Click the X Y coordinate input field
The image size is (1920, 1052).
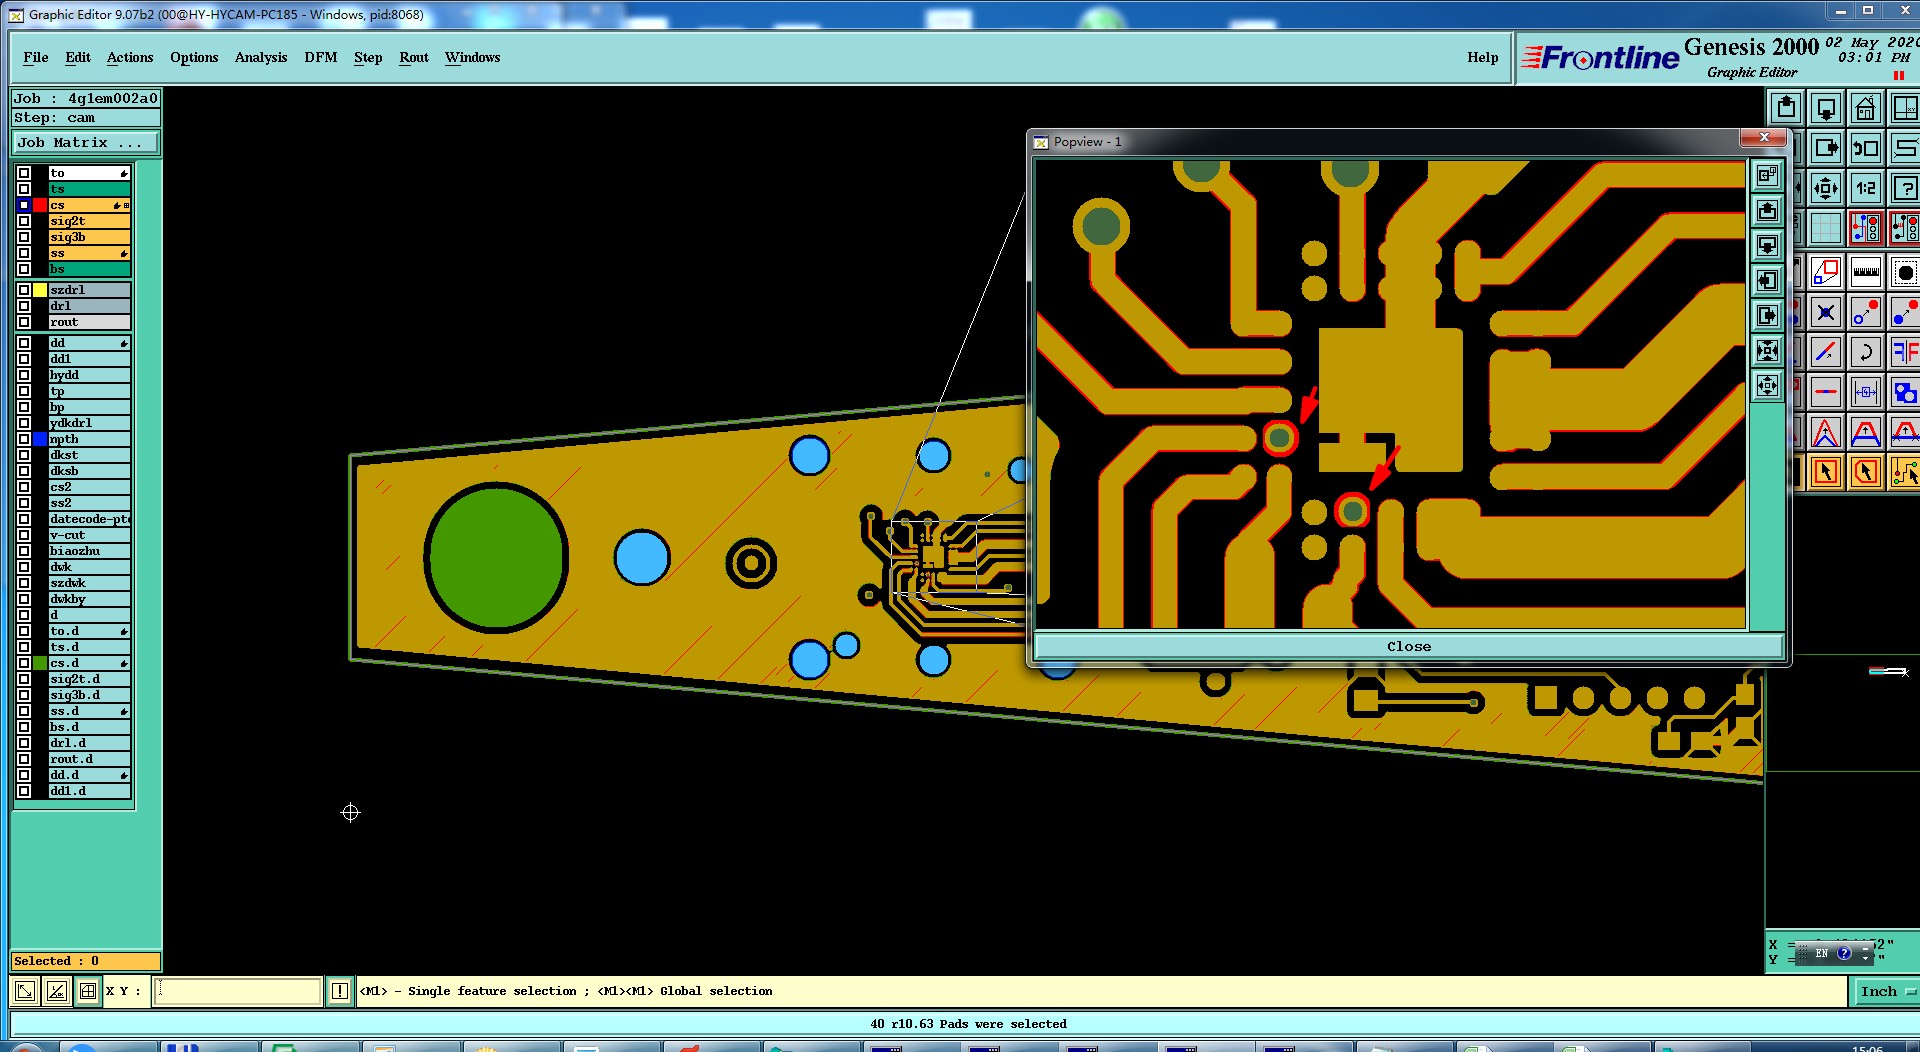coord(237,991)
